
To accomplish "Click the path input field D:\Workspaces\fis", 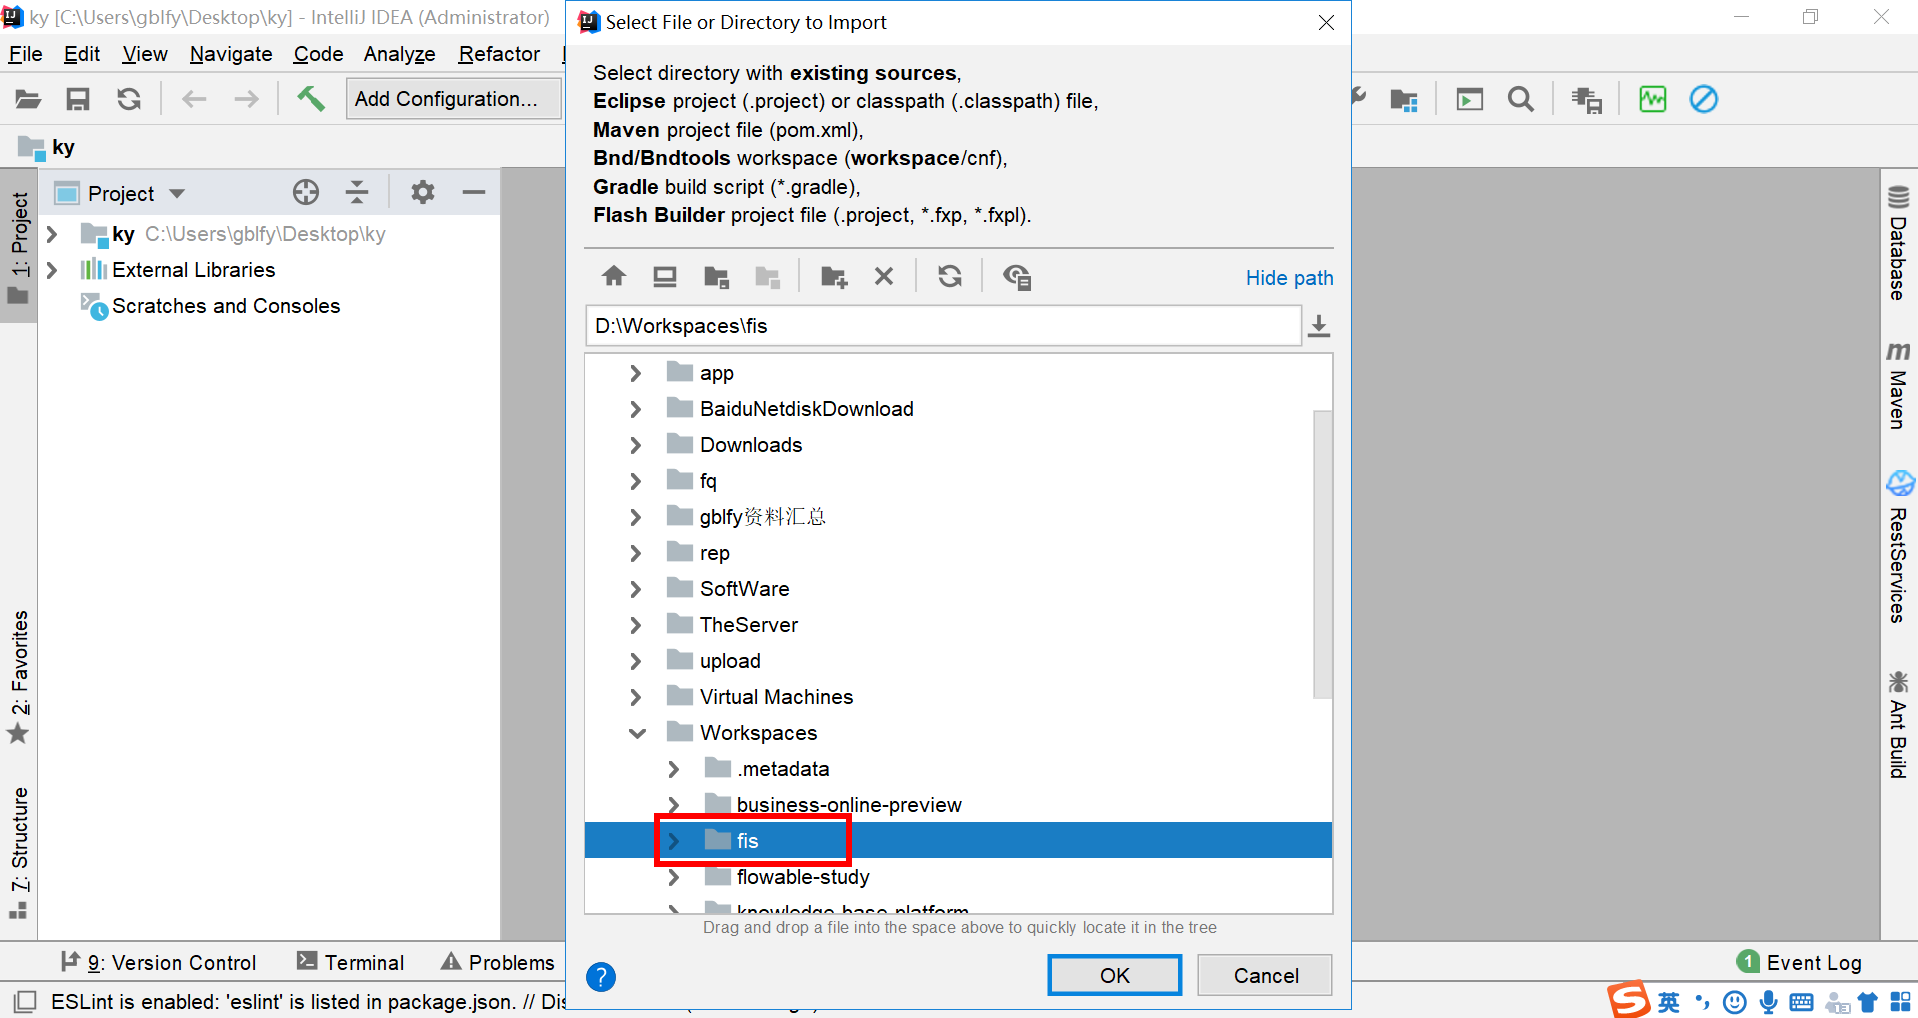I will (x=943, y=326).
